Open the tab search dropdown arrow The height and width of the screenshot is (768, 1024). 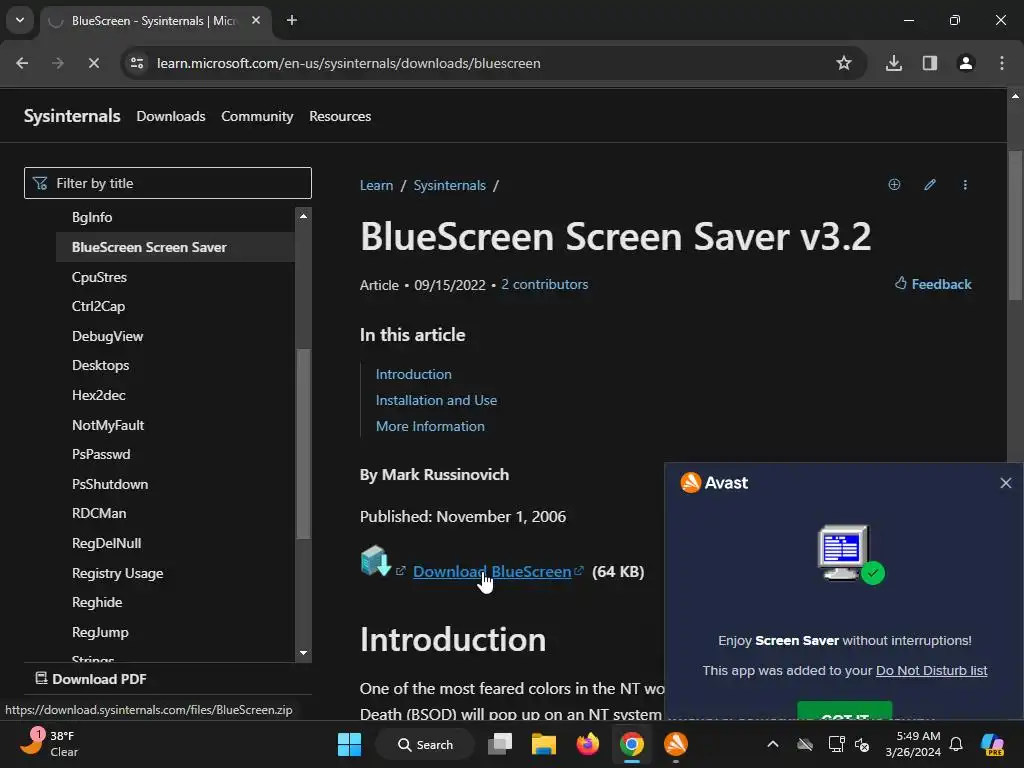20,20
